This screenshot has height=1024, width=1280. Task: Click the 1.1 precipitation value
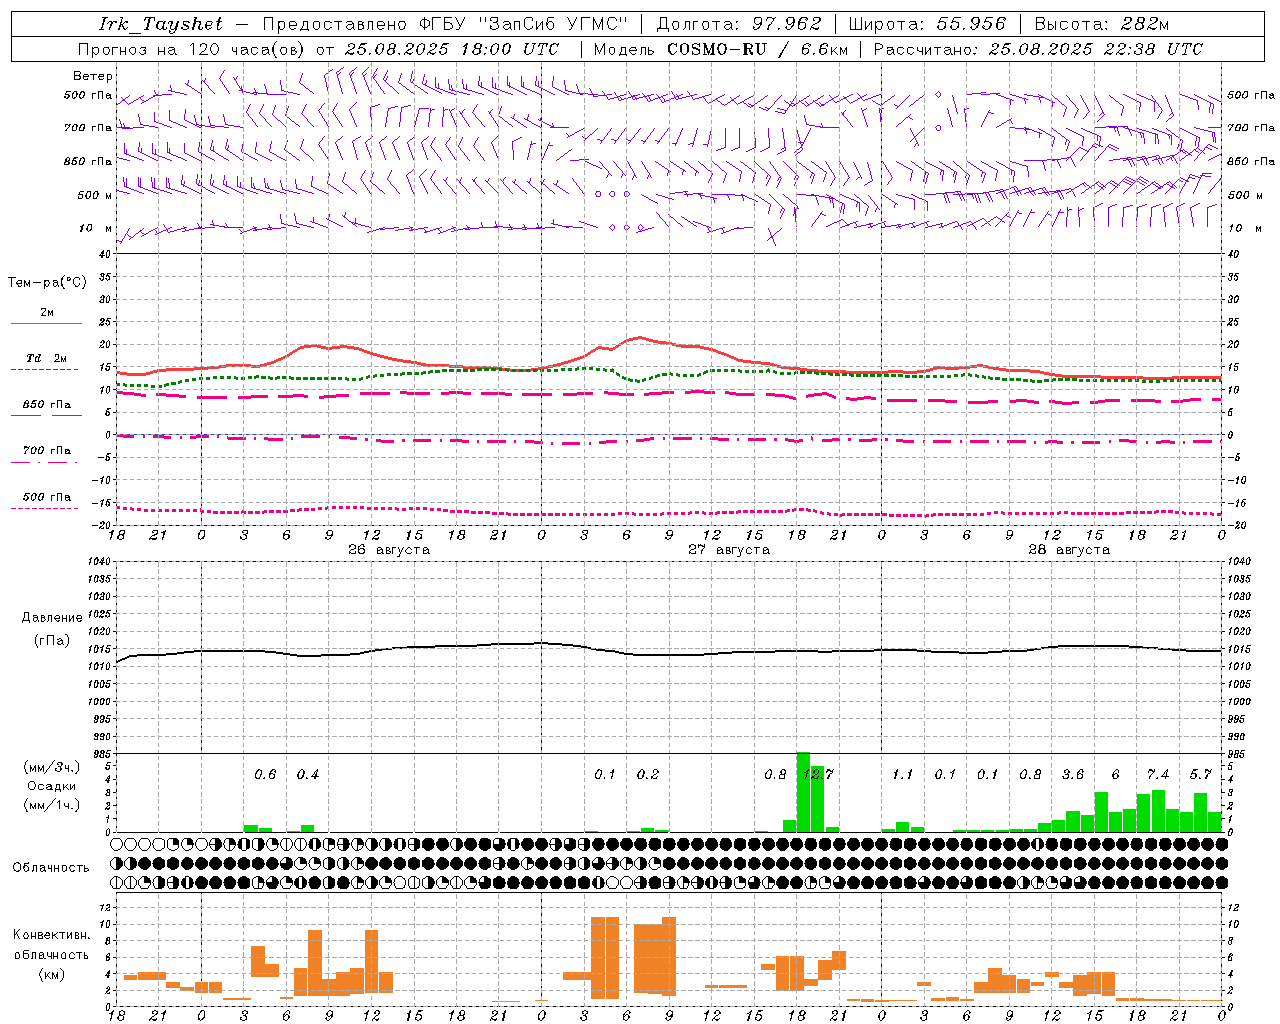[x=903, y=775]
